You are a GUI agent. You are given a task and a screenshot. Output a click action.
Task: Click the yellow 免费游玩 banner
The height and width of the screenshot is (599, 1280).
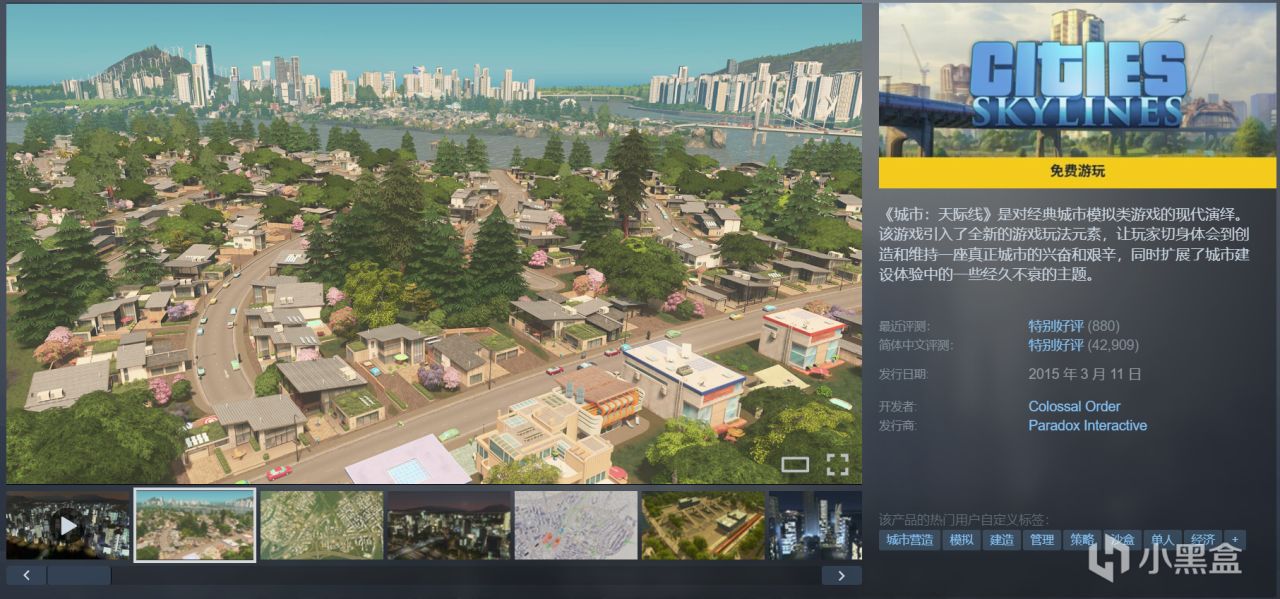tap(1077, 171)
